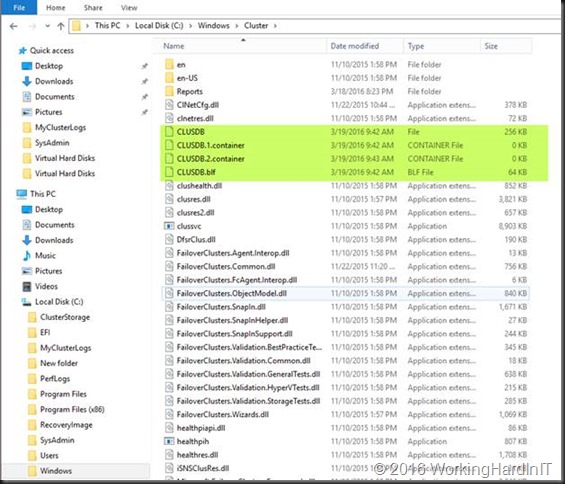Open the View ribbon tab

129,8
